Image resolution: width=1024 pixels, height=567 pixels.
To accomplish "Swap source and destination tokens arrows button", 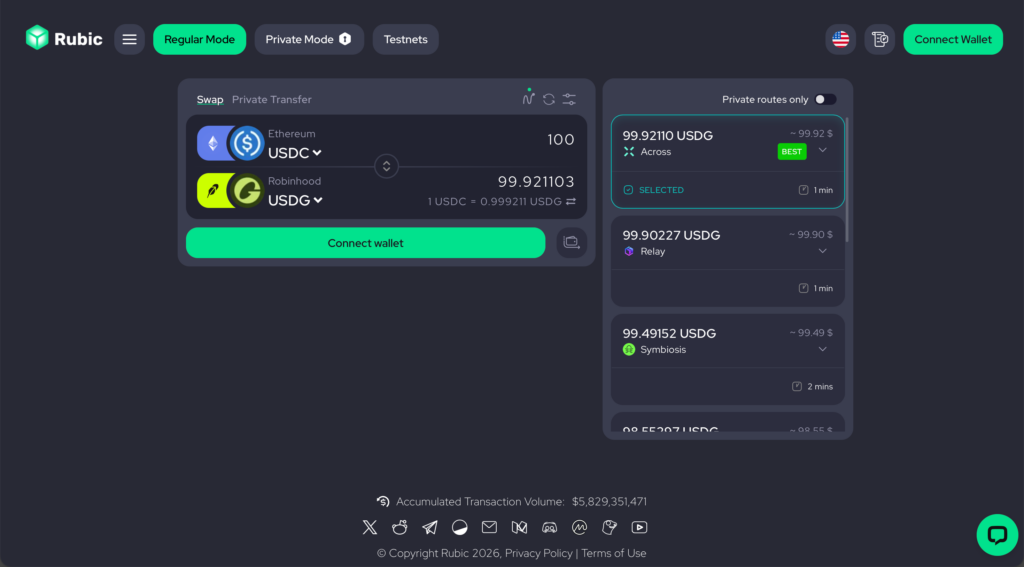I will tap(387, 166).
